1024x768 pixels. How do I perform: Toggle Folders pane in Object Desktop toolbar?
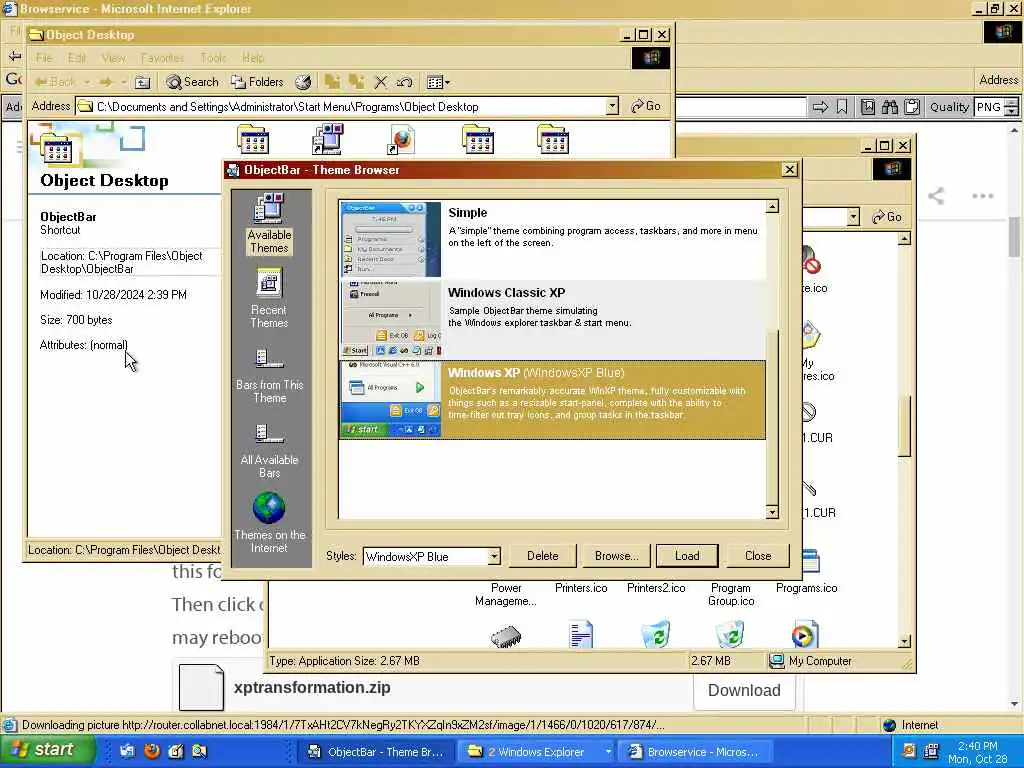click(x=257, y=82)
